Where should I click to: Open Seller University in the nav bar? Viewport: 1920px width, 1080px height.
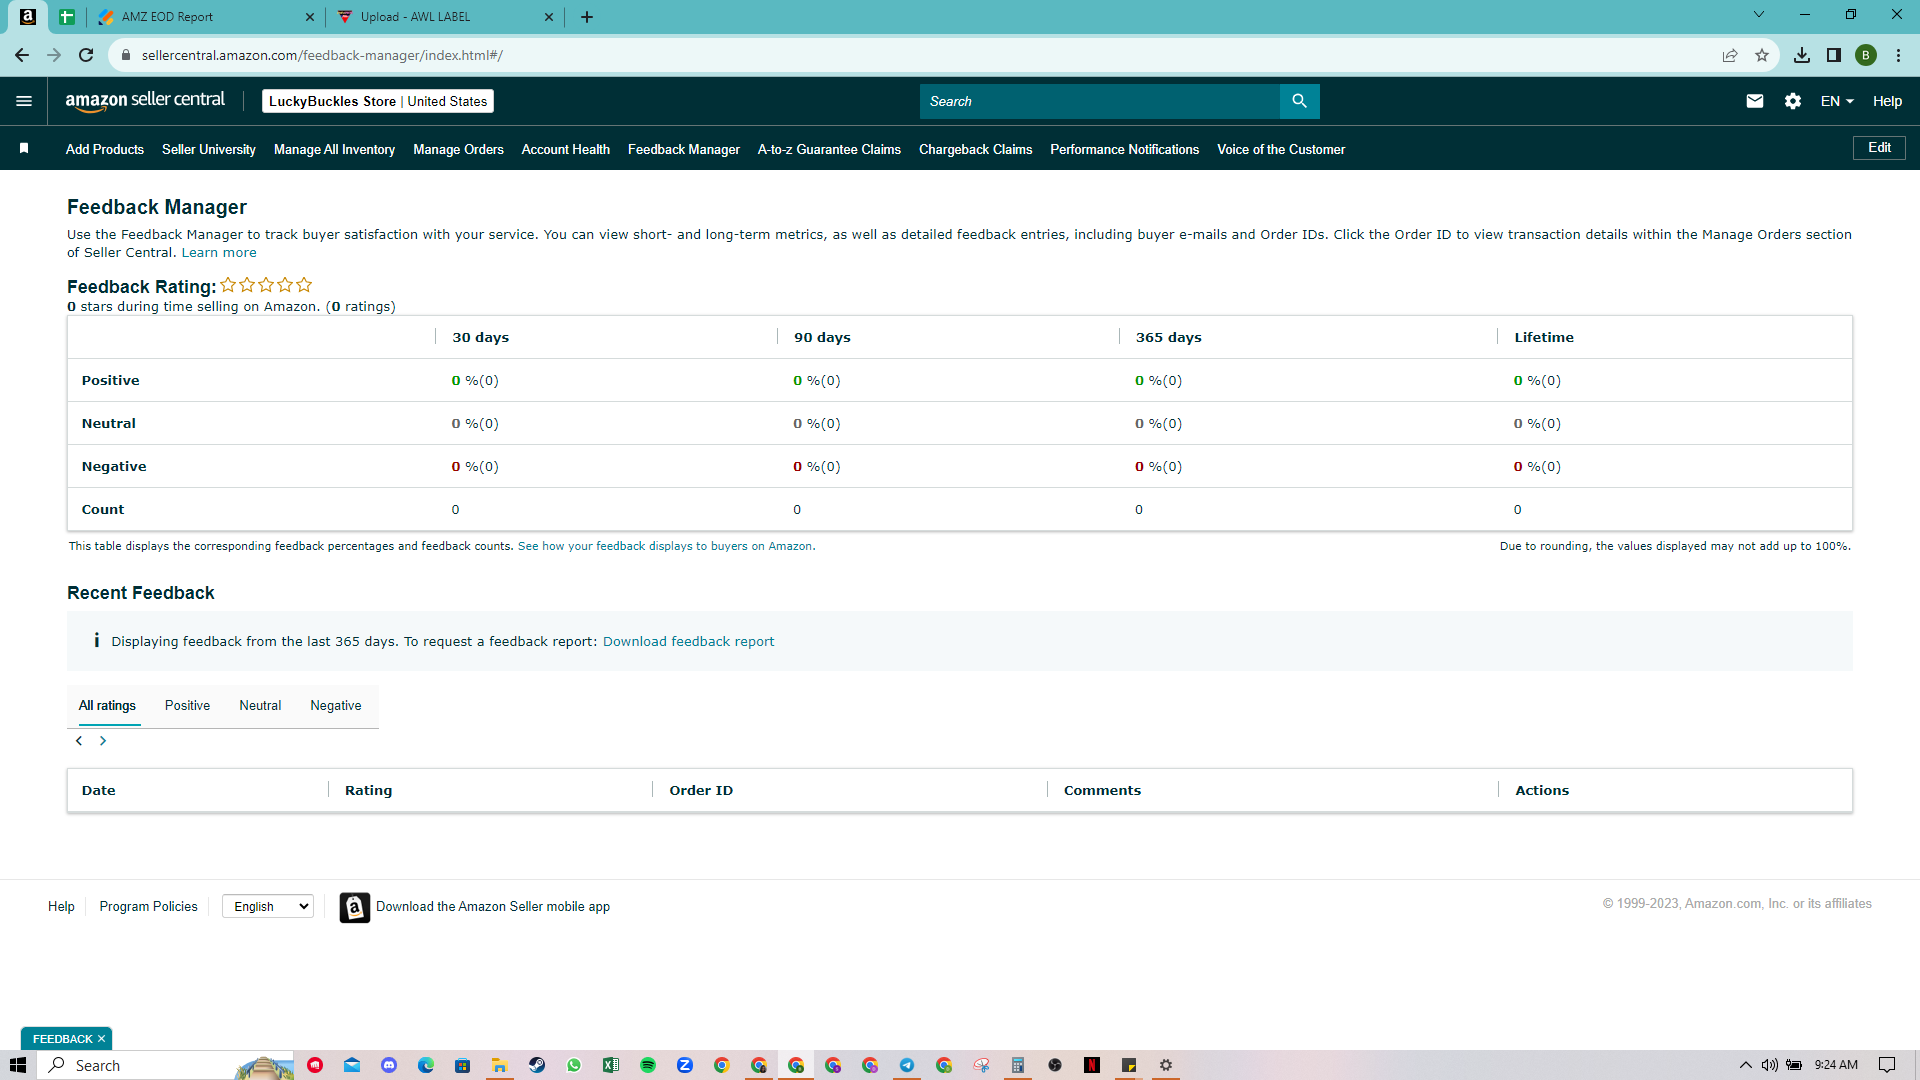[x=209, y=149]
